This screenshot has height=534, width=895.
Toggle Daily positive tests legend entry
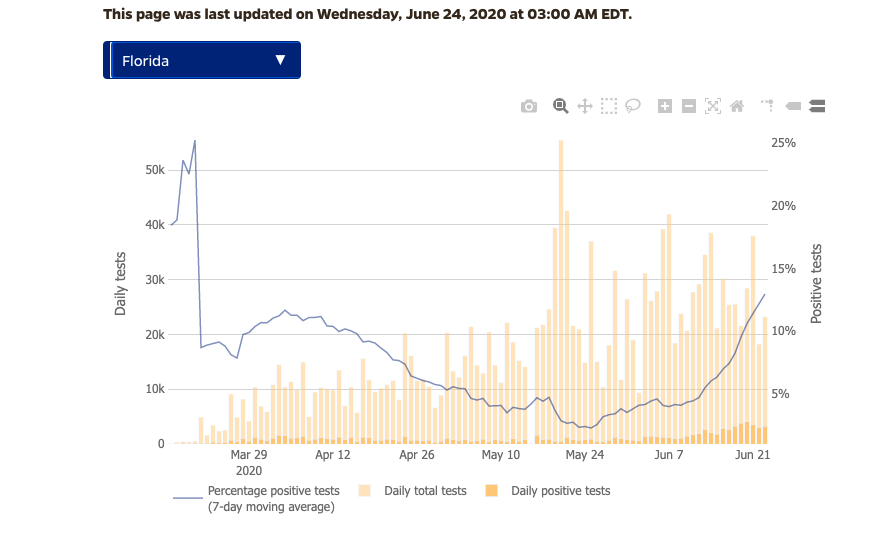pos(560,491)
